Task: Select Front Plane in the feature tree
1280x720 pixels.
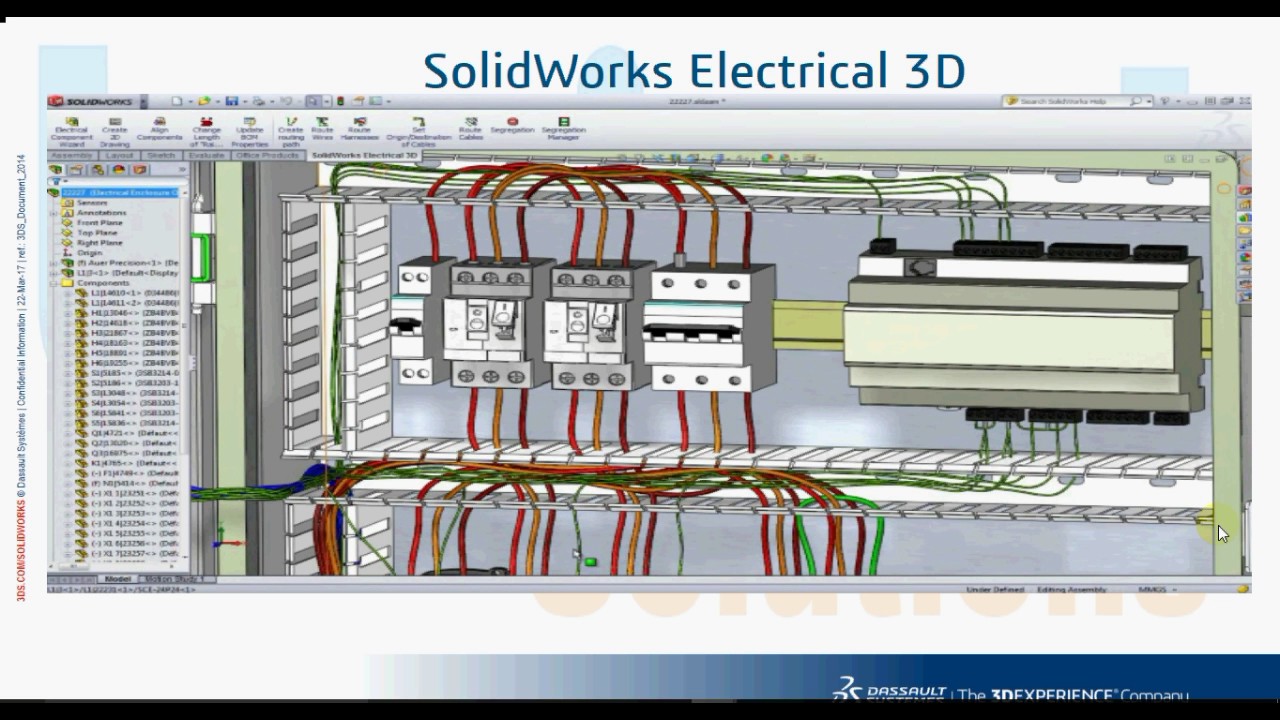Action: [98, 223]
